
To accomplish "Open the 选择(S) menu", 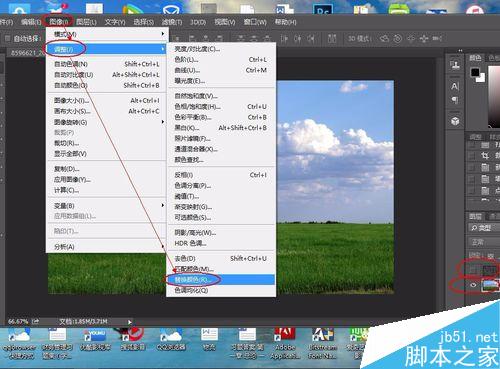I will tap(144, 22).
